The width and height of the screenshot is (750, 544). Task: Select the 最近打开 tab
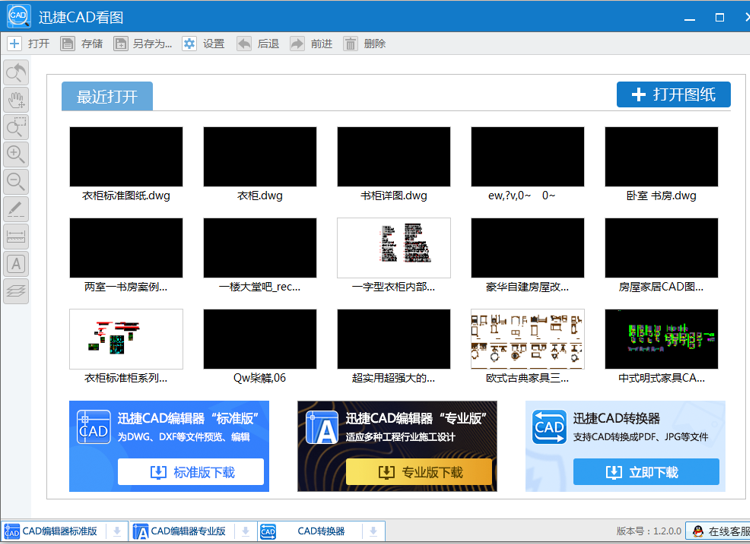tap(107, 96)
